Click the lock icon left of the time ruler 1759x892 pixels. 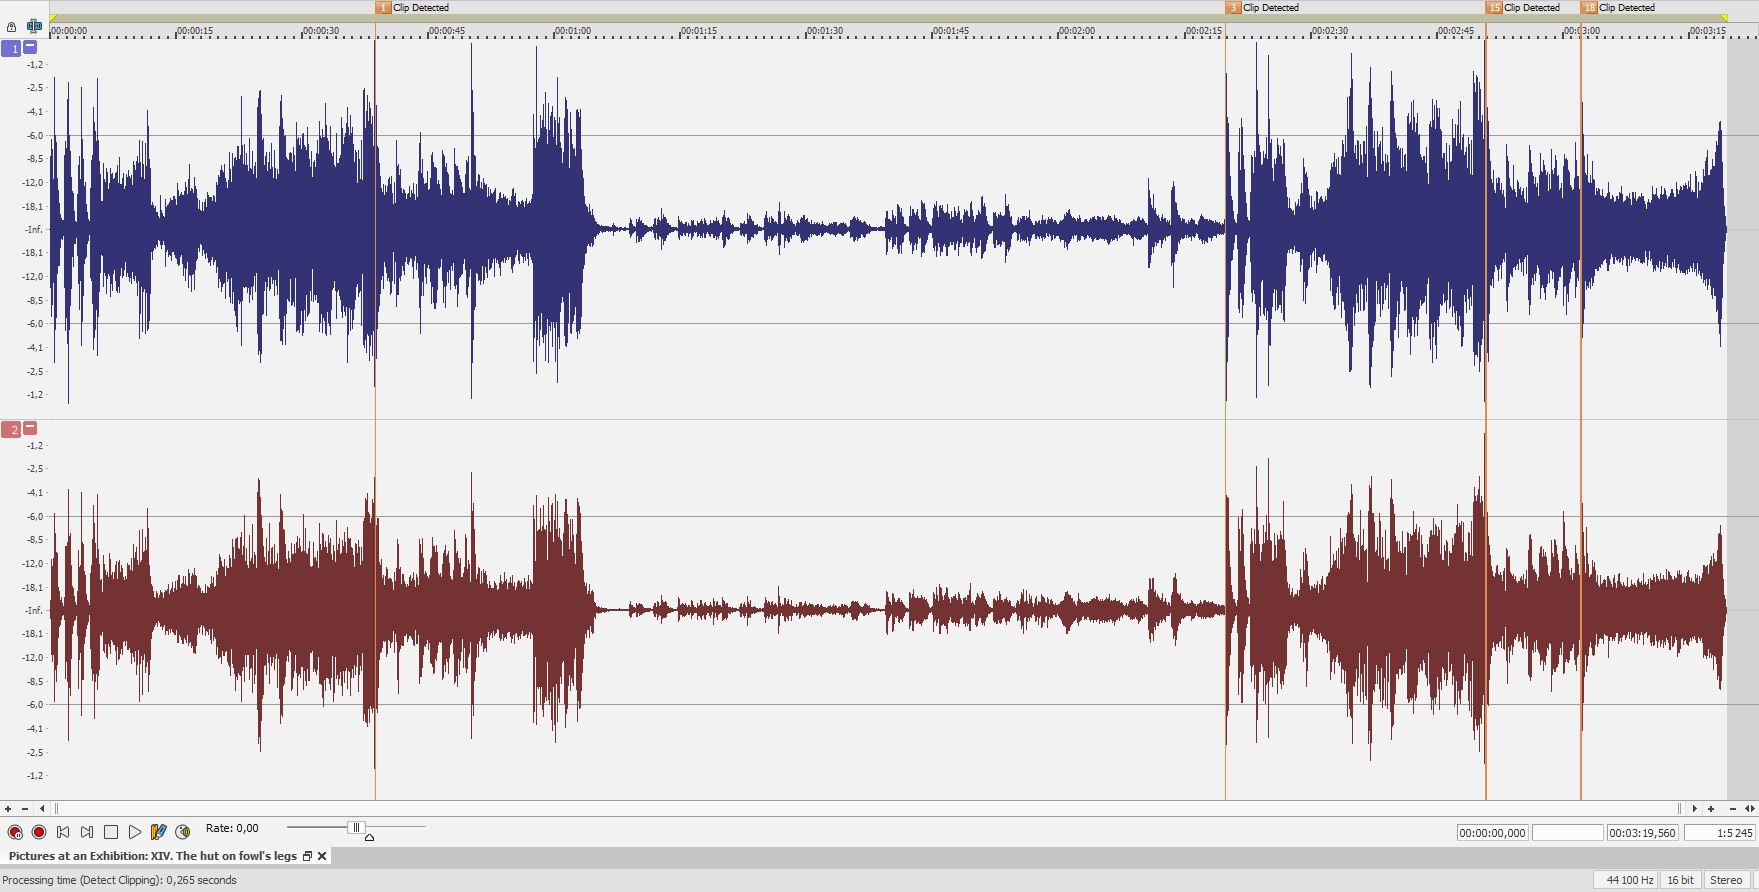pos(11,27)
